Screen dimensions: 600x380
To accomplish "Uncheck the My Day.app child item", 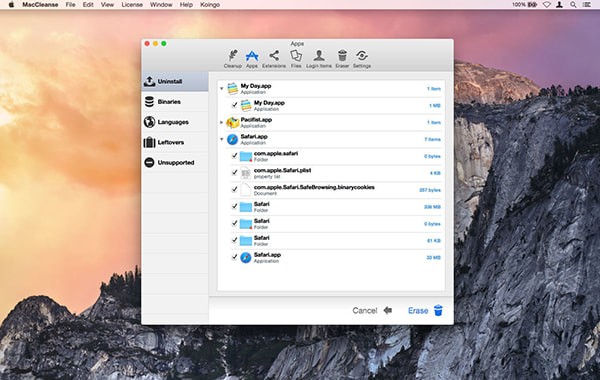I will coord(234,105).
